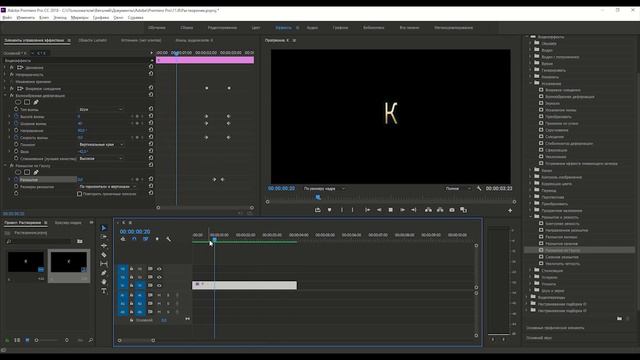Open timeline display settings wrench
640x360 pixels.
pos(169,239)
